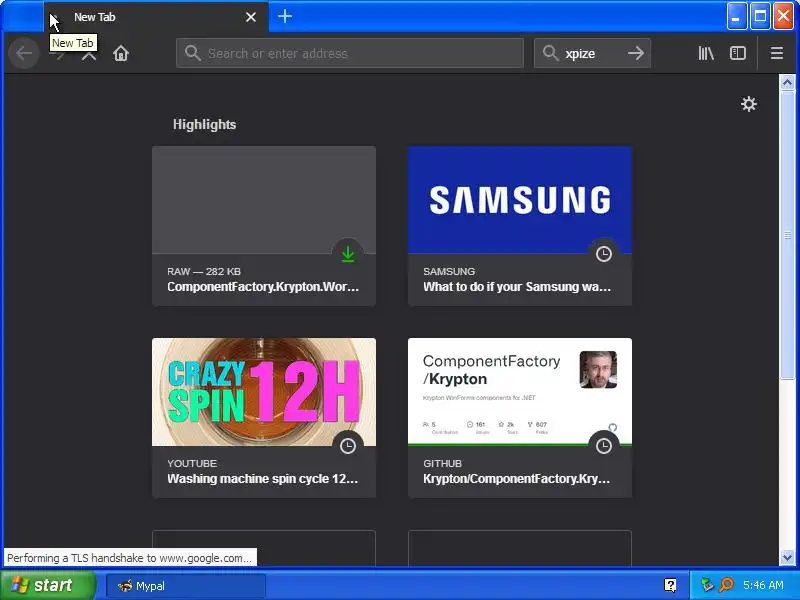Select the New Tab browser tab
800x600 pixels.
[156, 17]
